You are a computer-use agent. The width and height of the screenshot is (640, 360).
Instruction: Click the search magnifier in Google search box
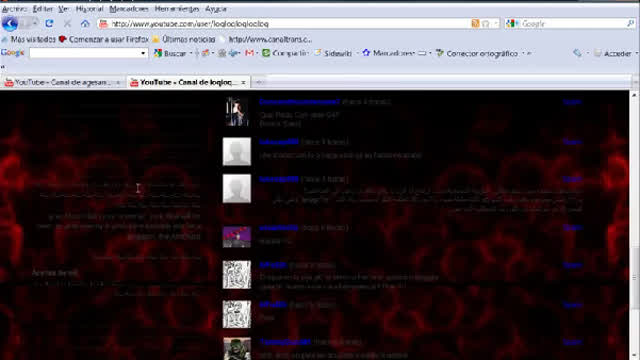coord(630,24)
